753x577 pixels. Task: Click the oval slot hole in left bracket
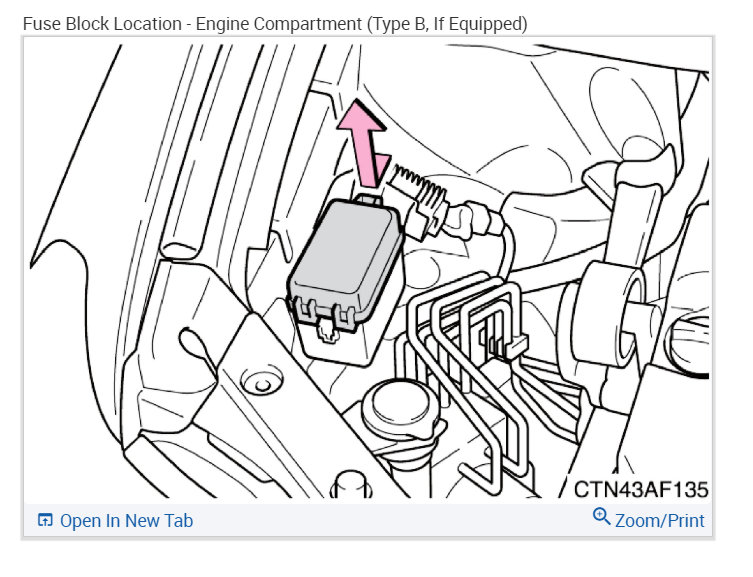pos(197,348)
